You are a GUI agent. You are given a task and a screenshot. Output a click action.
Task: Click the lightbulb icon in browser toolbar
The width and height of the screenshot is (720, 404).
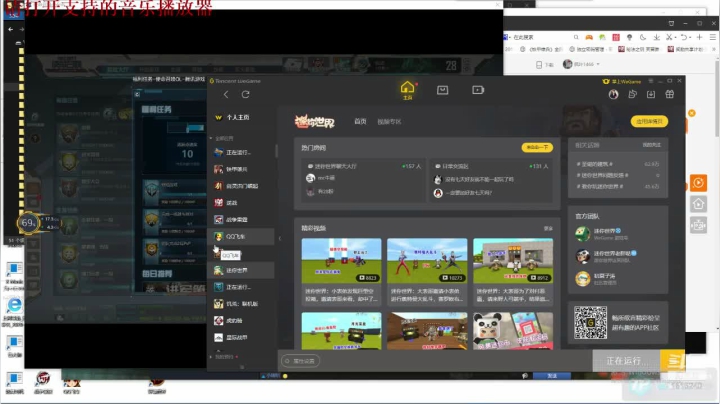tap(630, 37)
